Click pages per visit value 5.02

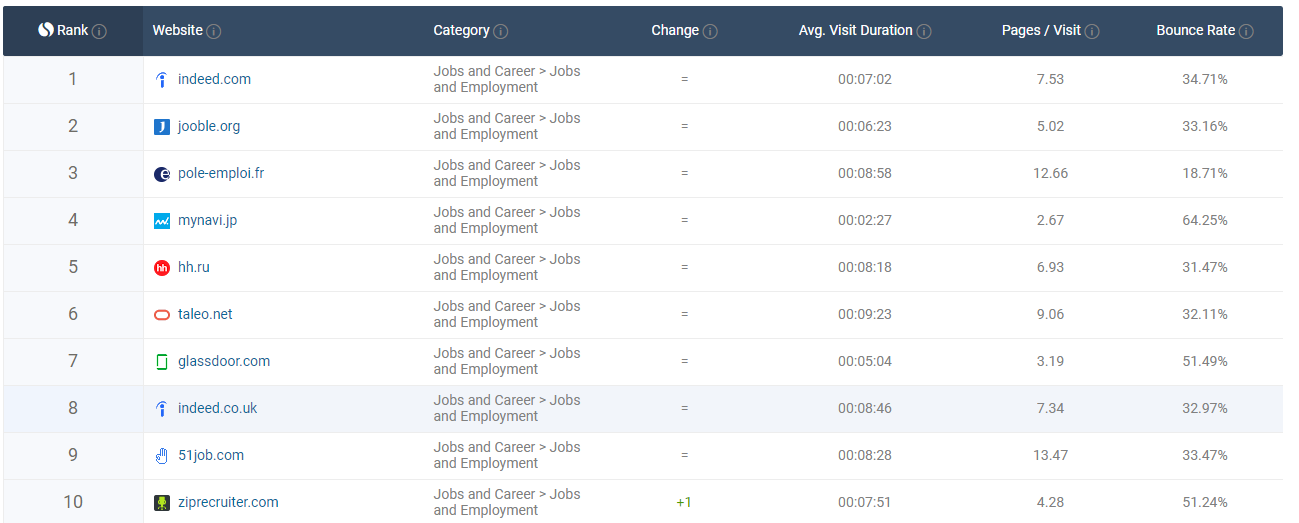click(1051, 126)
